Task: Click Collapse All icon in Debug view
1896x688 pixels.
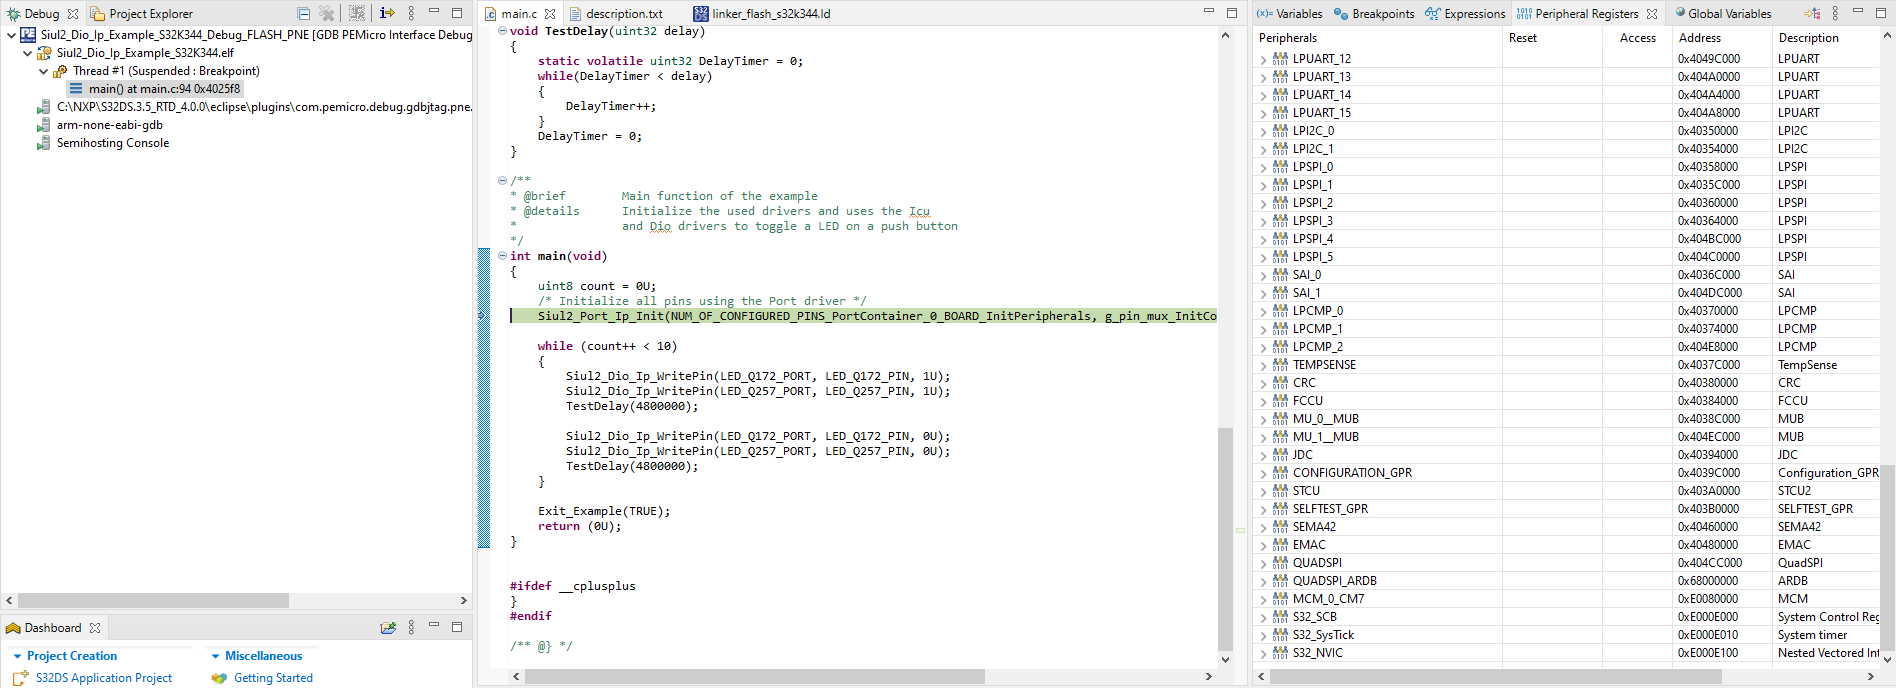Action: 303,13
